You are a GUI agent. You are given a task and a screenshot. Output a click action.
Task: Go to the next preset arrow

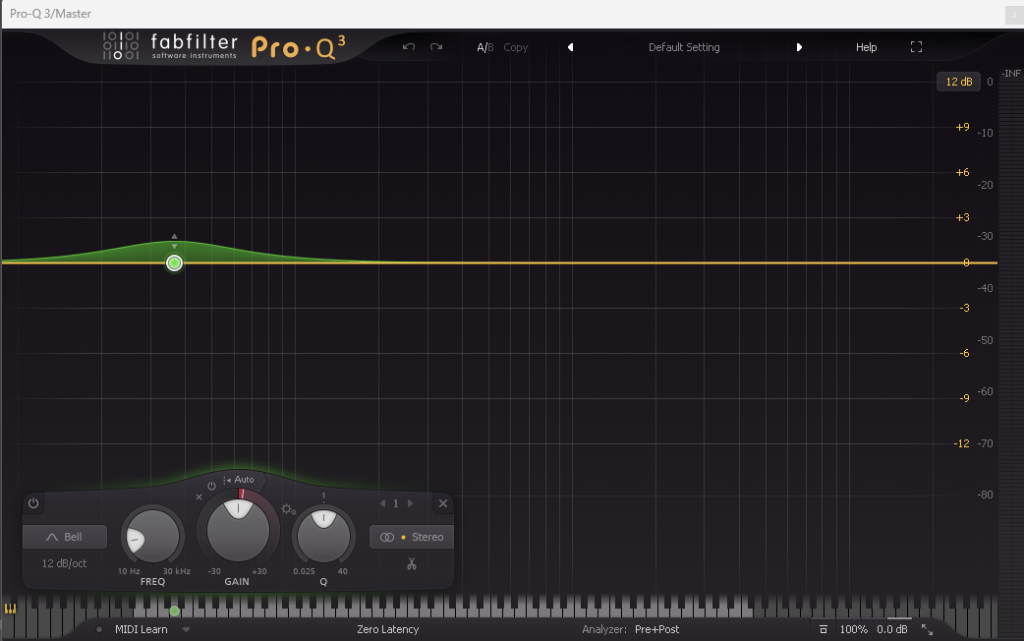point(799,47)
